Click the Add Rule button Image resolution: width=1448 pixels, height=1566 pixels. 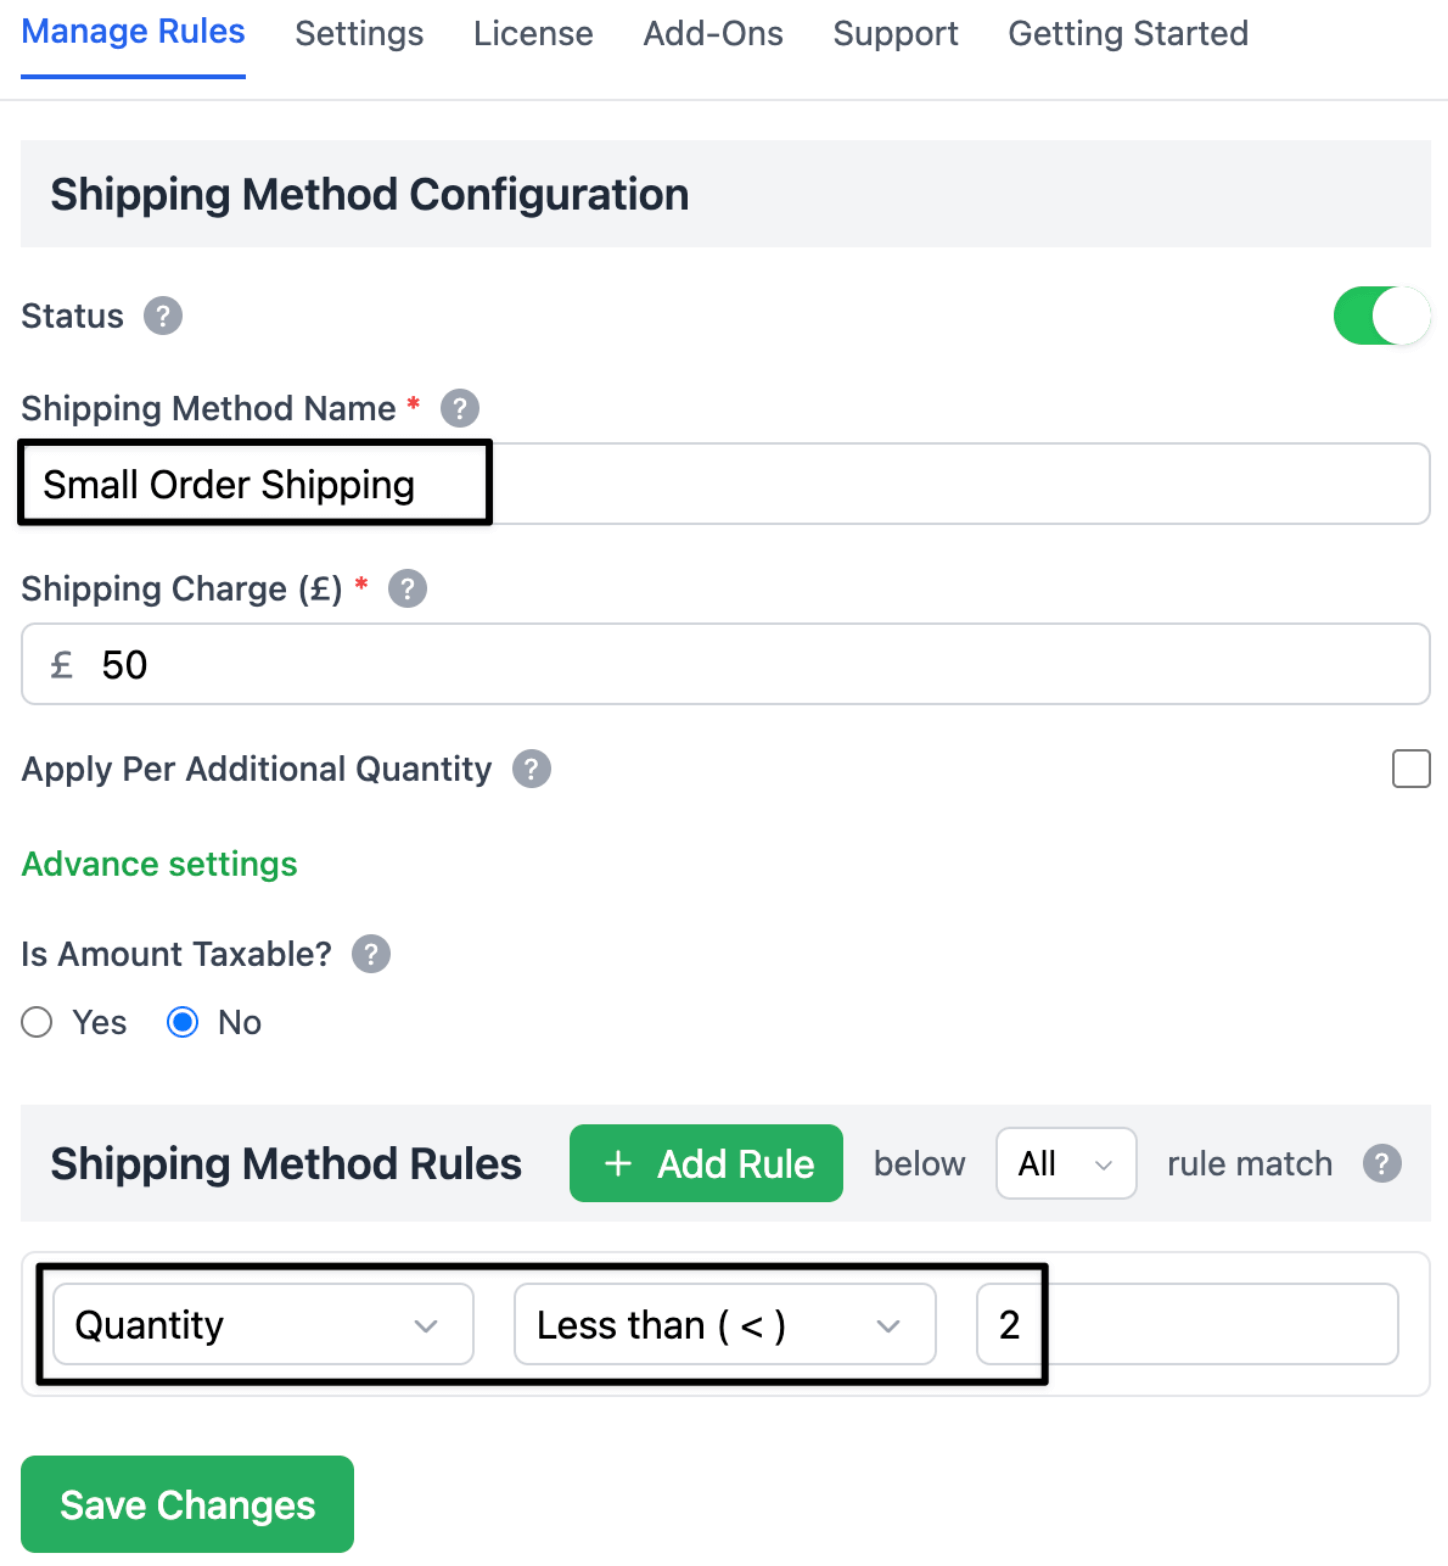point(706,1163)
